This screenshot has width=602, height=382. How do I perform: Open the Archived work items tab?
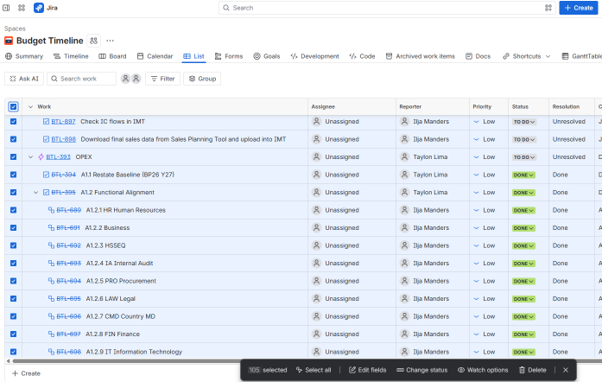pyautogui.click(x=420, y=56)
